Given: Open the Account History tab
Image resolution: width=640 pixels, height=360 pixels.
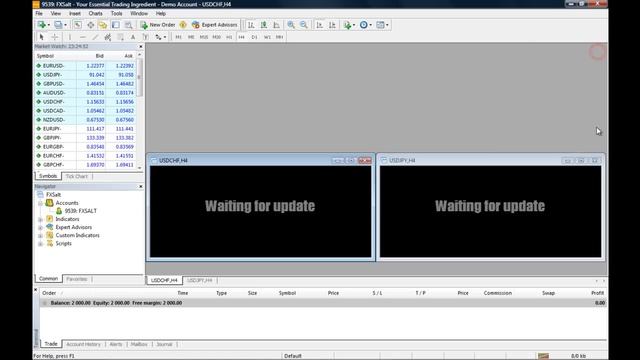Looking at the screenshot, I should point(83,344).
